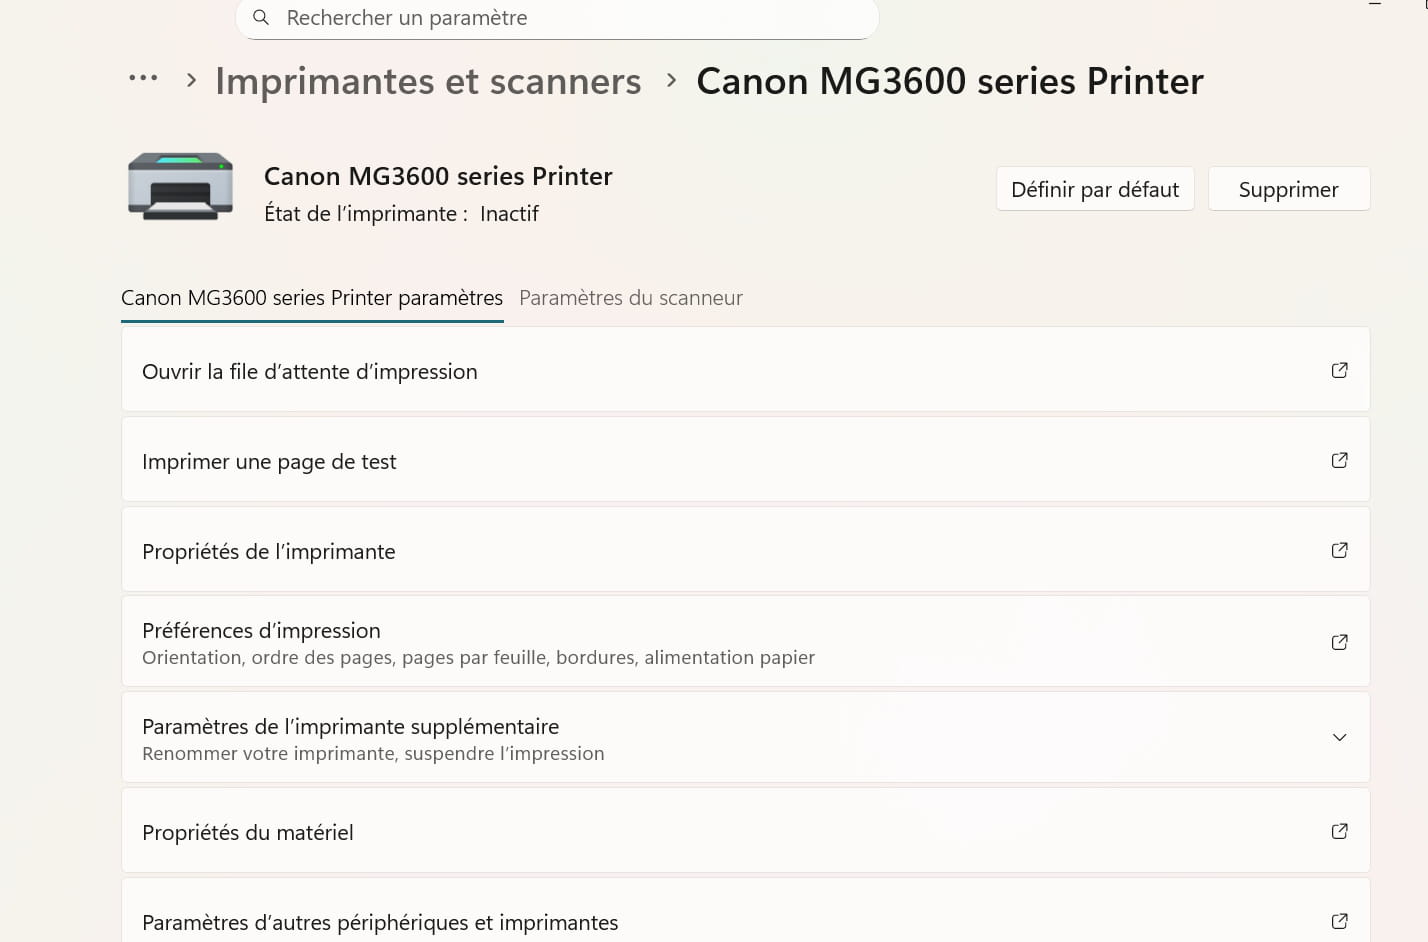Open external link icon for print queue
Viewport: 1428px width, 942px height.
[x=1339, y=370]
